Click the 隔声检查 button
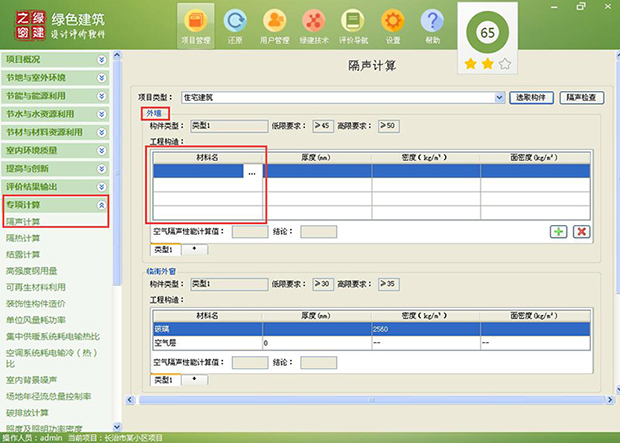This screenshot has height=443, width=620. 582,97
